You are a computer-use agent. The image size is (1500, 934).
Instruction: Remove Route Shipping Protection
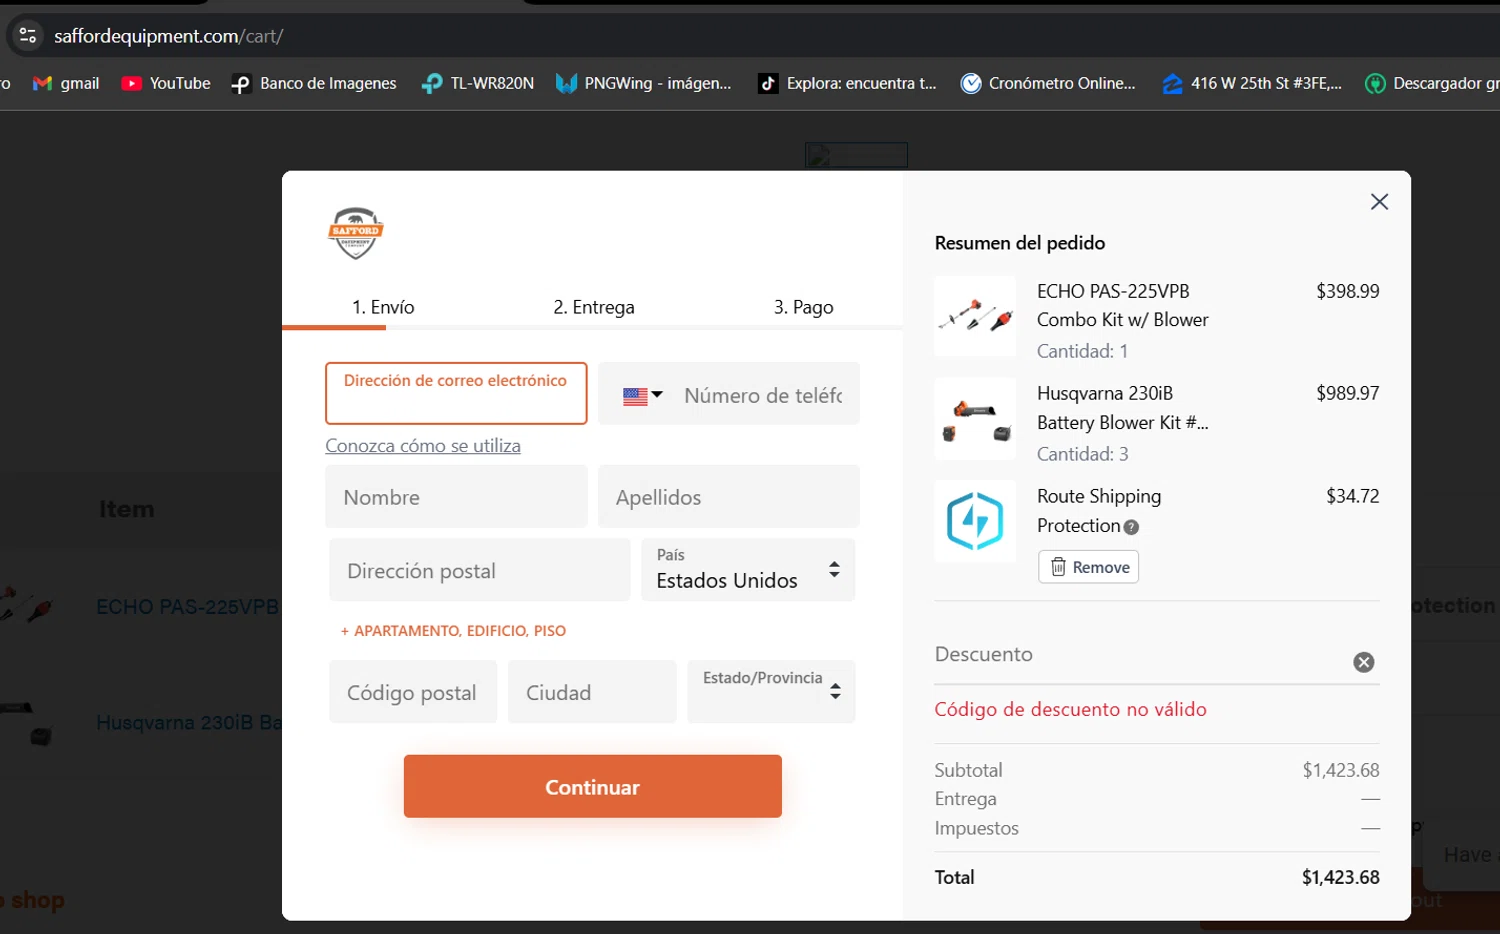point(1088,567)
